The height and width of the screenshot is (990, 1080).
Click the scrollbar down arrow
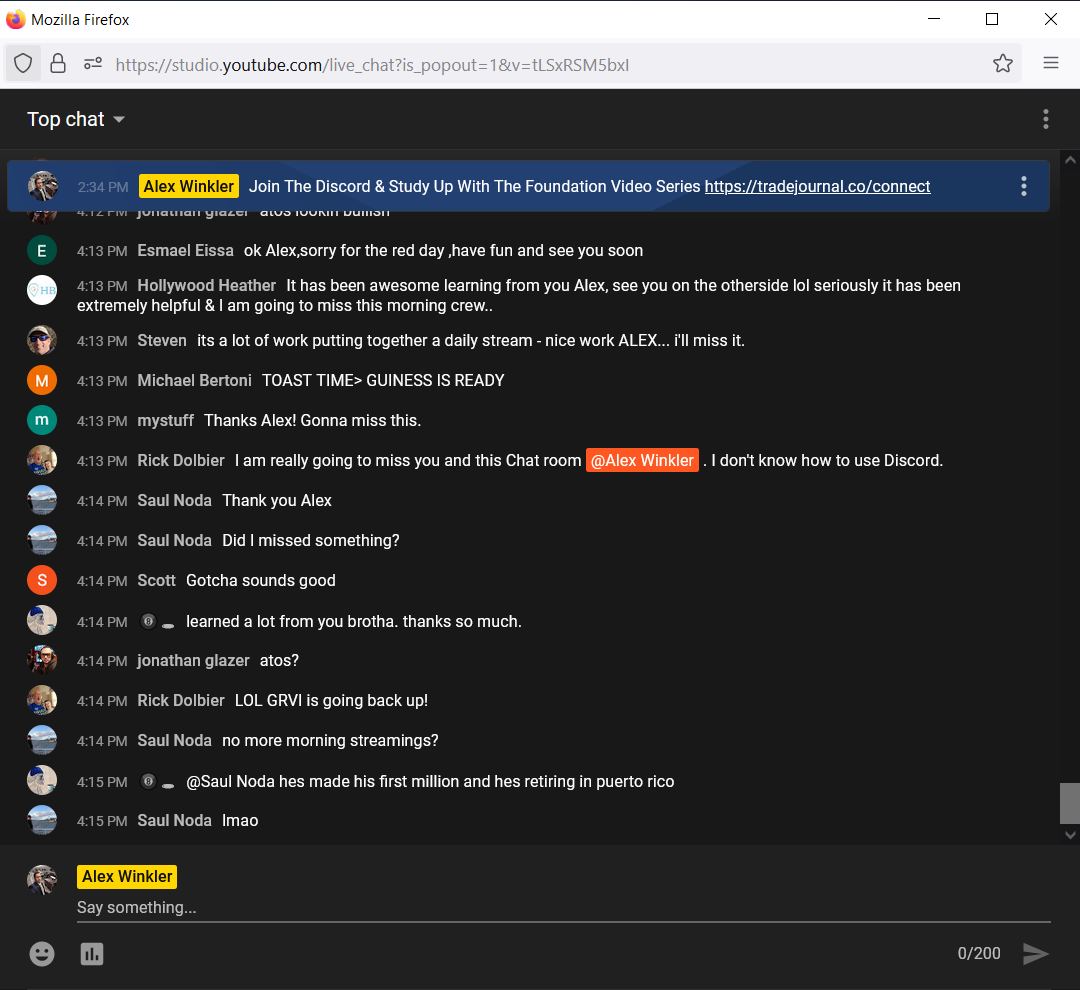tap(1070, 835)
